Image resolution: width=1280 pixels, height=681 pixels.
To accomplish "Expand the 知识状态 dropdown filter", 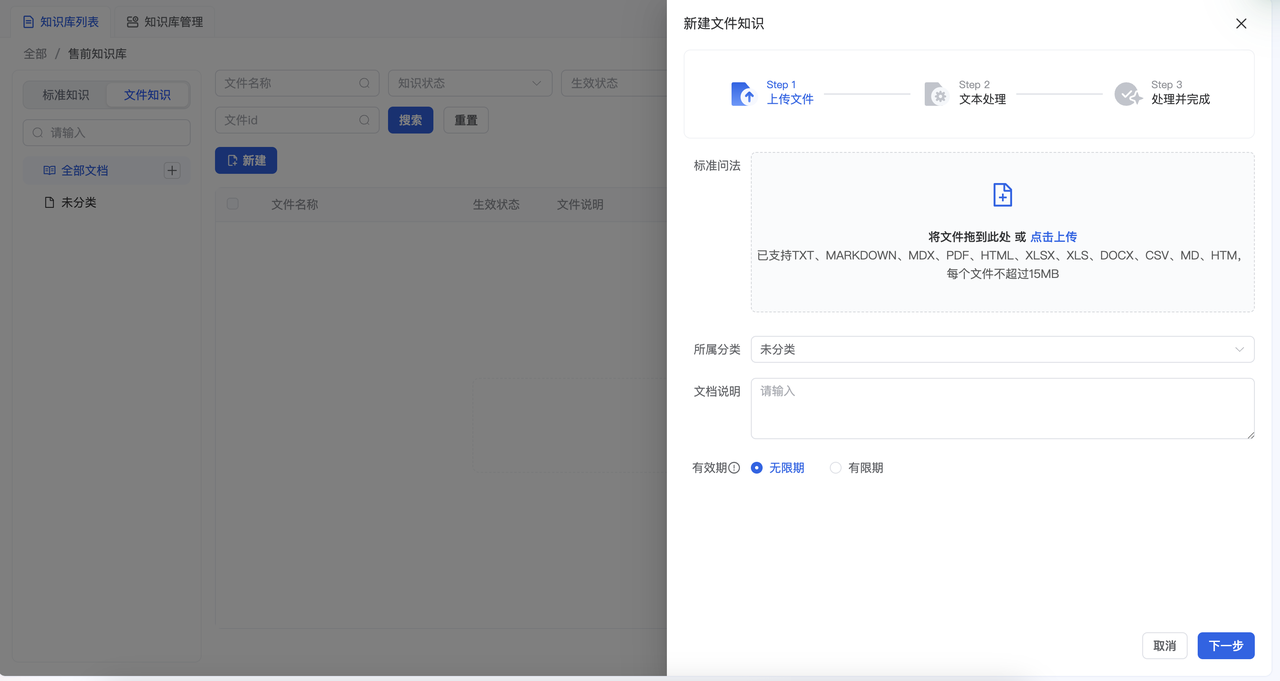I will pyautogui.click(x=470, y=84).
